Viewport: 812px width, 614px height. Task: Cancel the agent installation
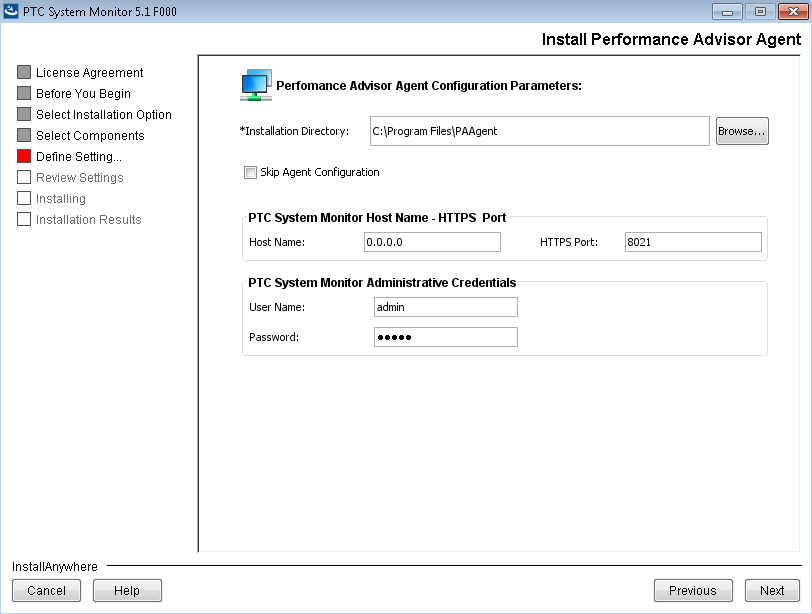(x=46, y=590)
